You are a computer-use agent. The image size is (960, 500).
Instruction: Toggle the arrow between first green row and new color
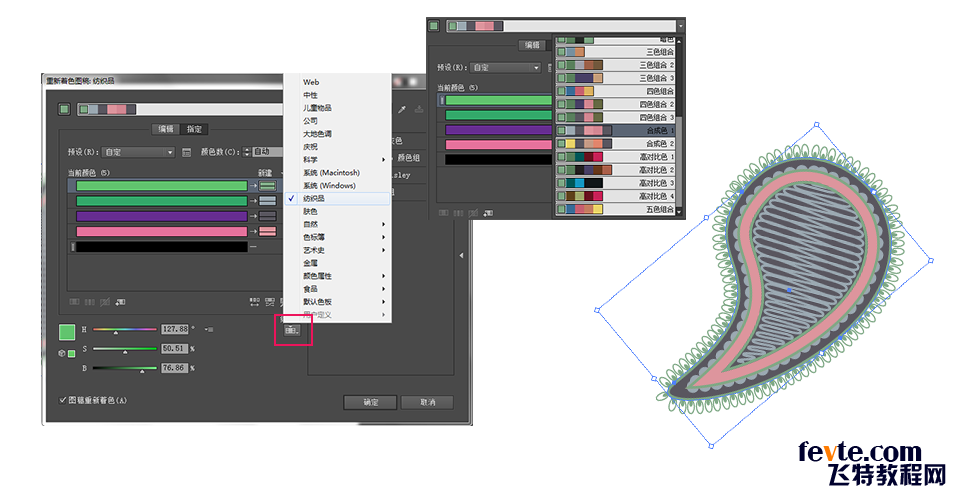[253, 185]
